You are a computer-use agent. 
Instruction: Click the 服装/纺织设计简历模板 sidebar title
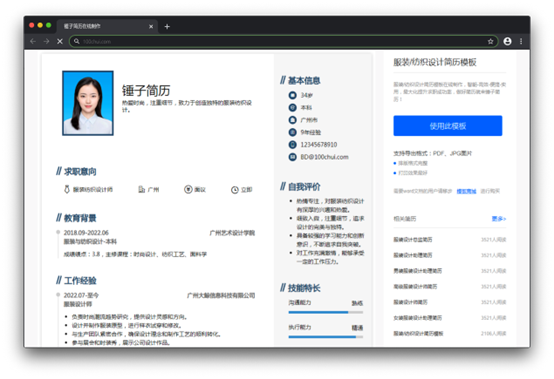tap(435, 62)
